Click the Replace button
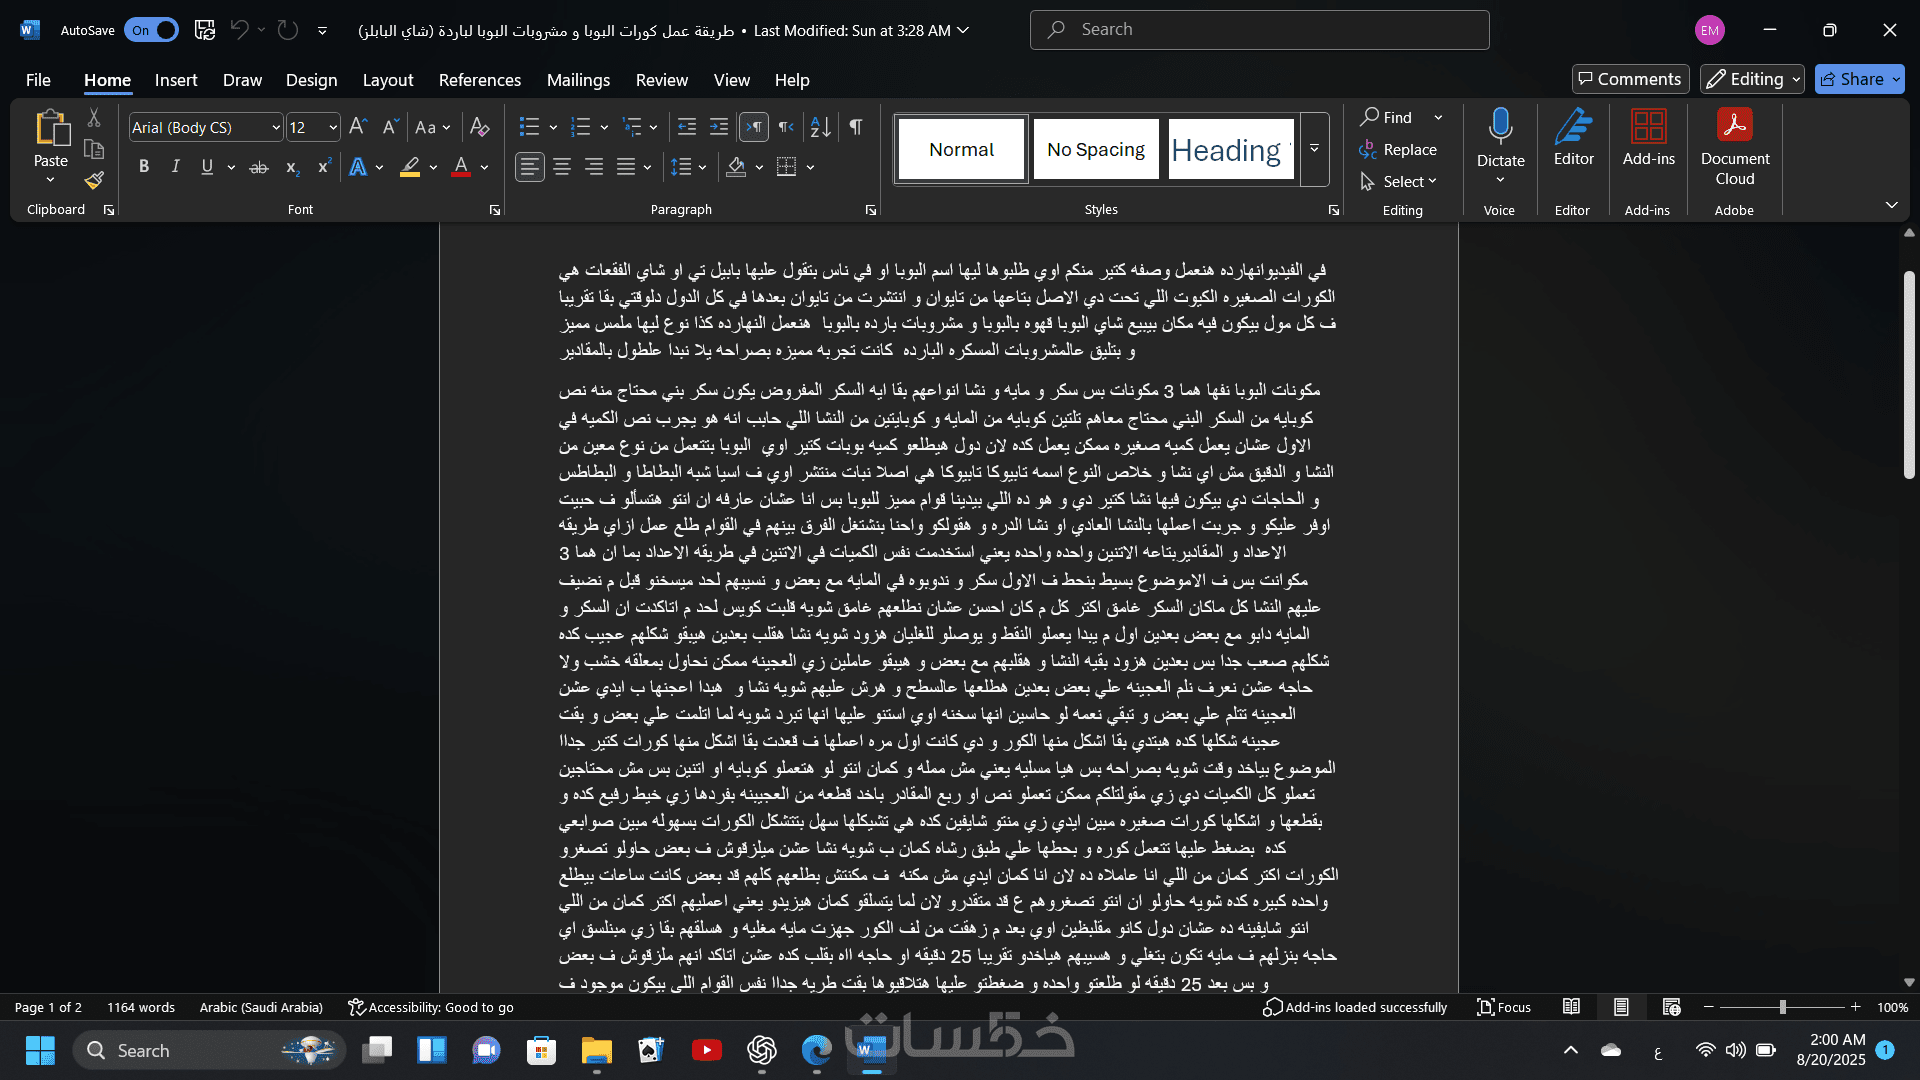1920x1080 pixels. [1398, 149]
